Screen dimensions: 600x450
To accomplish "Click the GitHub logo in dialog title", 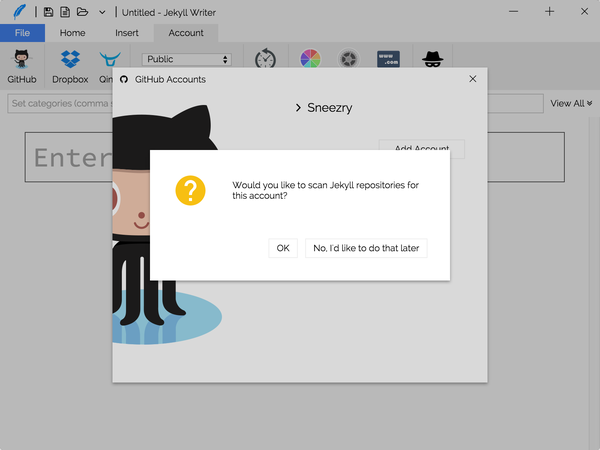I will (x=124, y=79).
